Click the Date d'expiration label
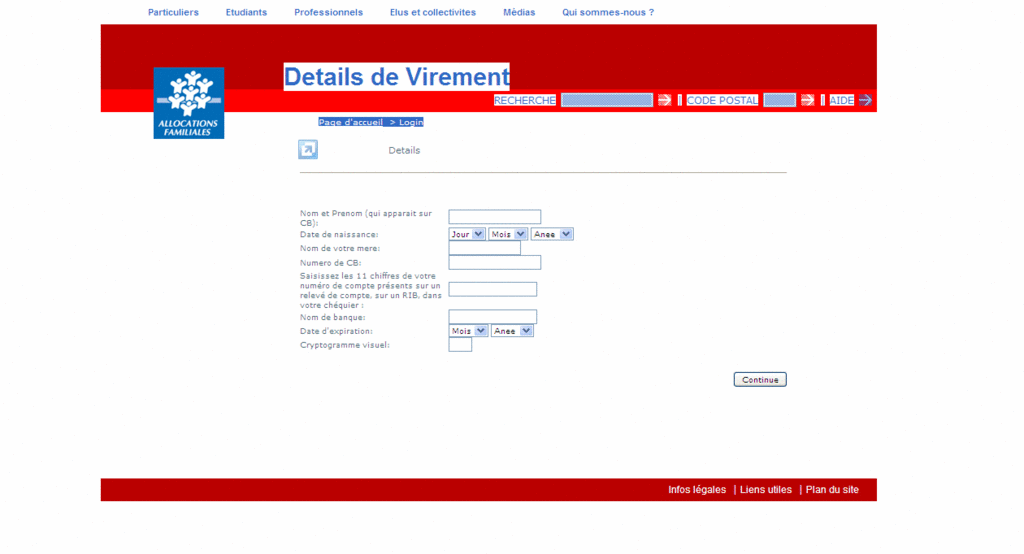 click(336, 331)
